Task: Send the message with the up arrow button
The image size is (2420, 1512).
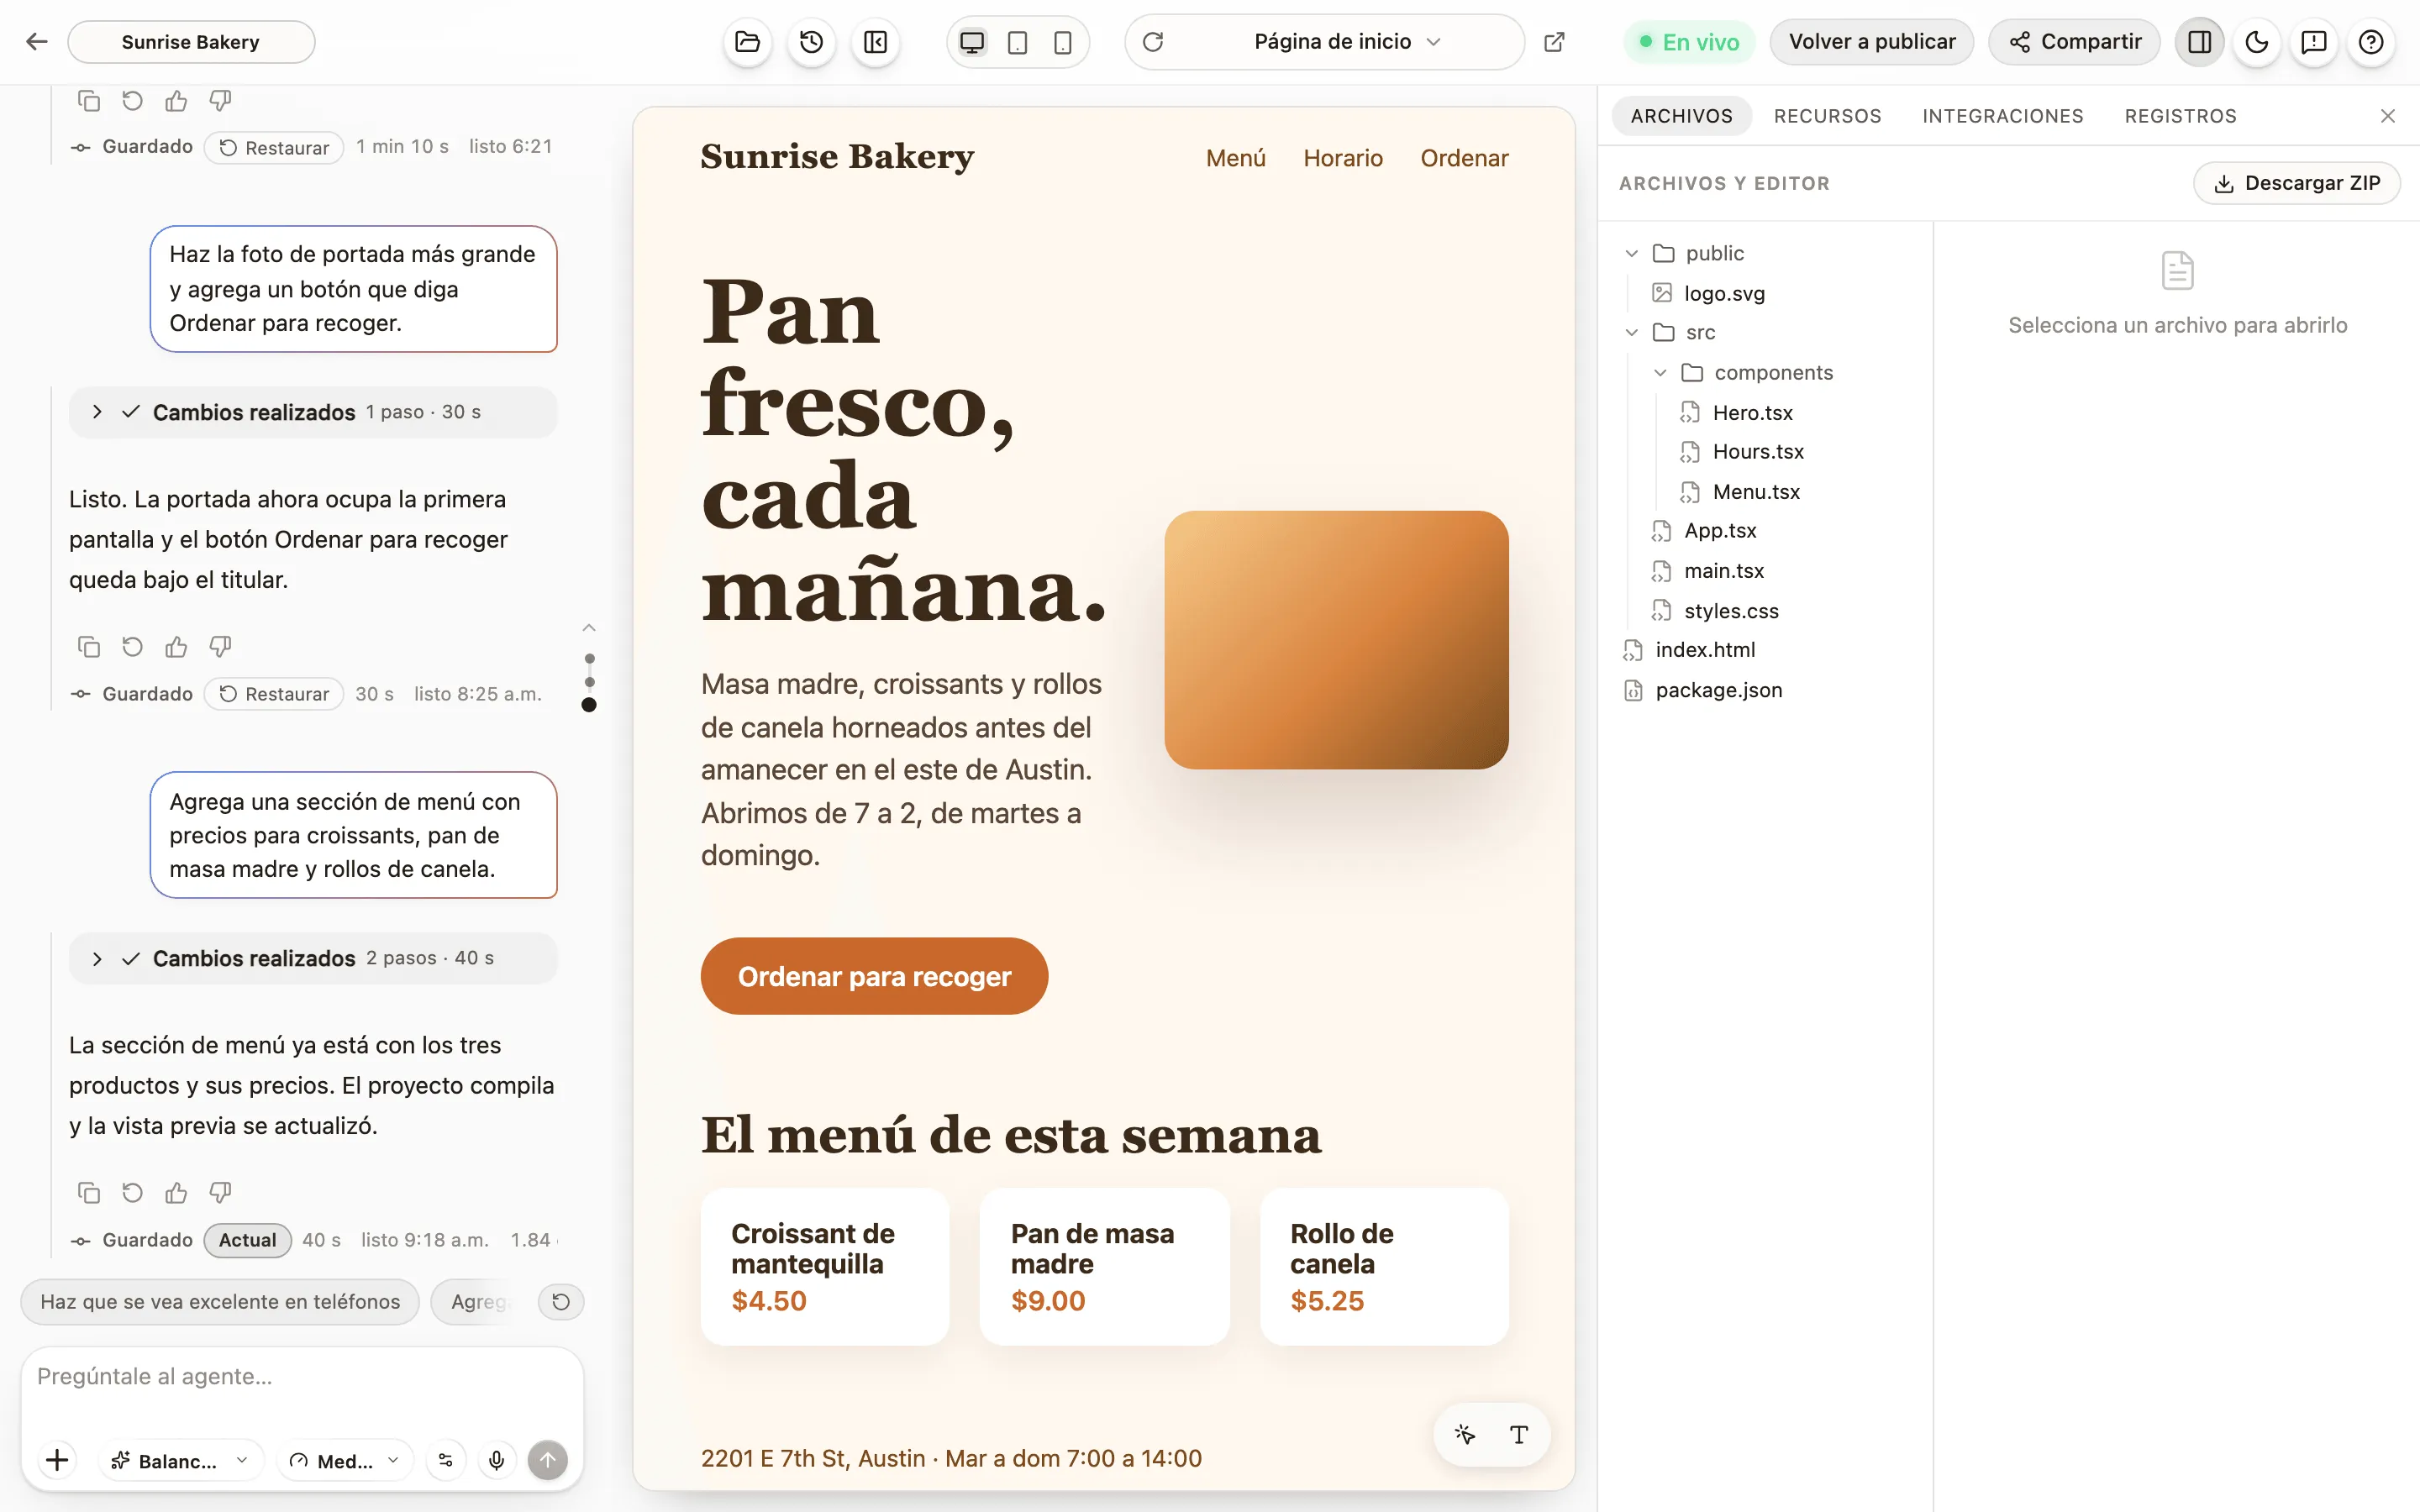Action: [548, 1461]
